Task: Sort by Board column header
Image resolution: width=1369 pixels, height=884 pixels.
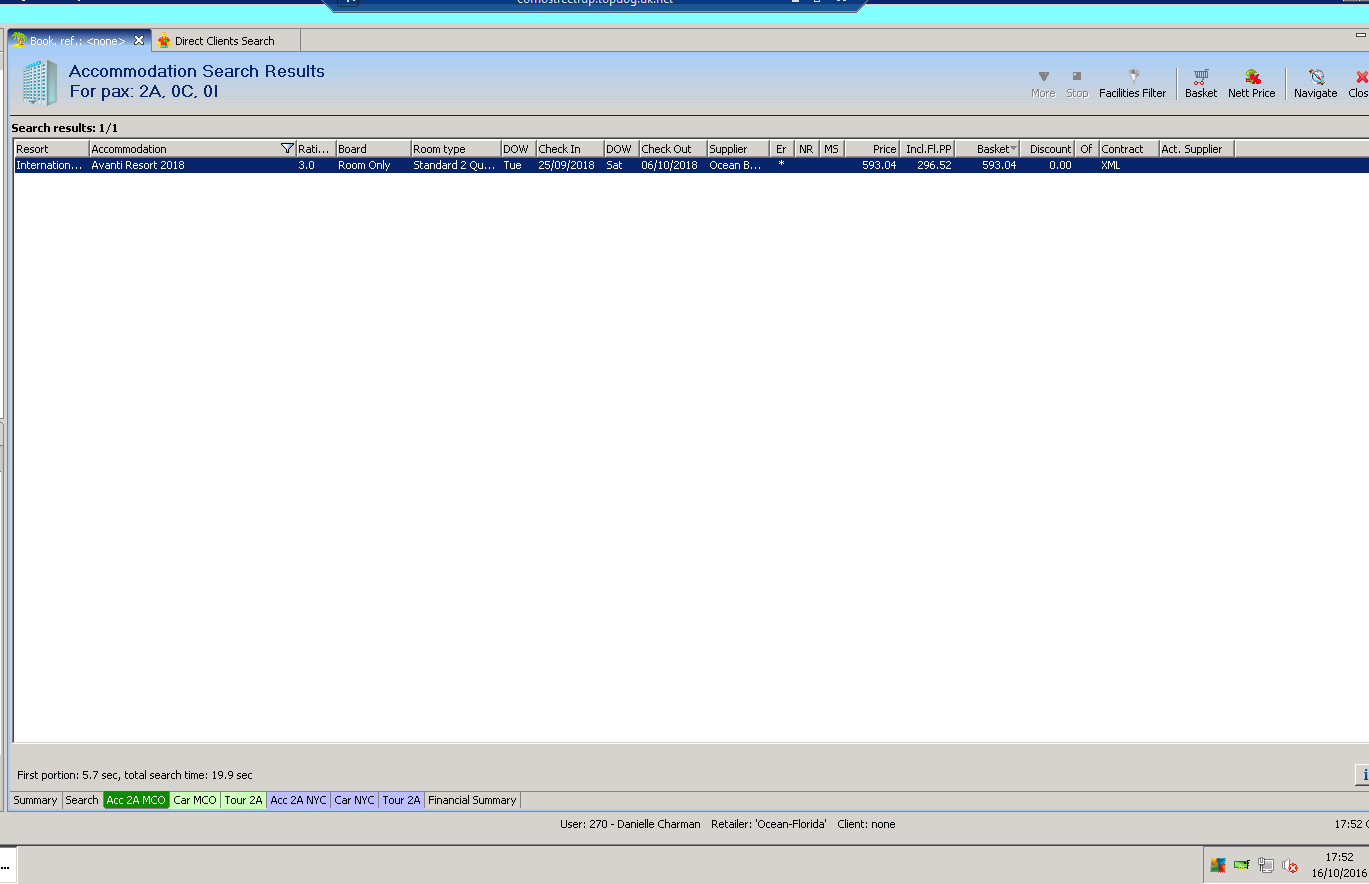Action: coord(373,149)
